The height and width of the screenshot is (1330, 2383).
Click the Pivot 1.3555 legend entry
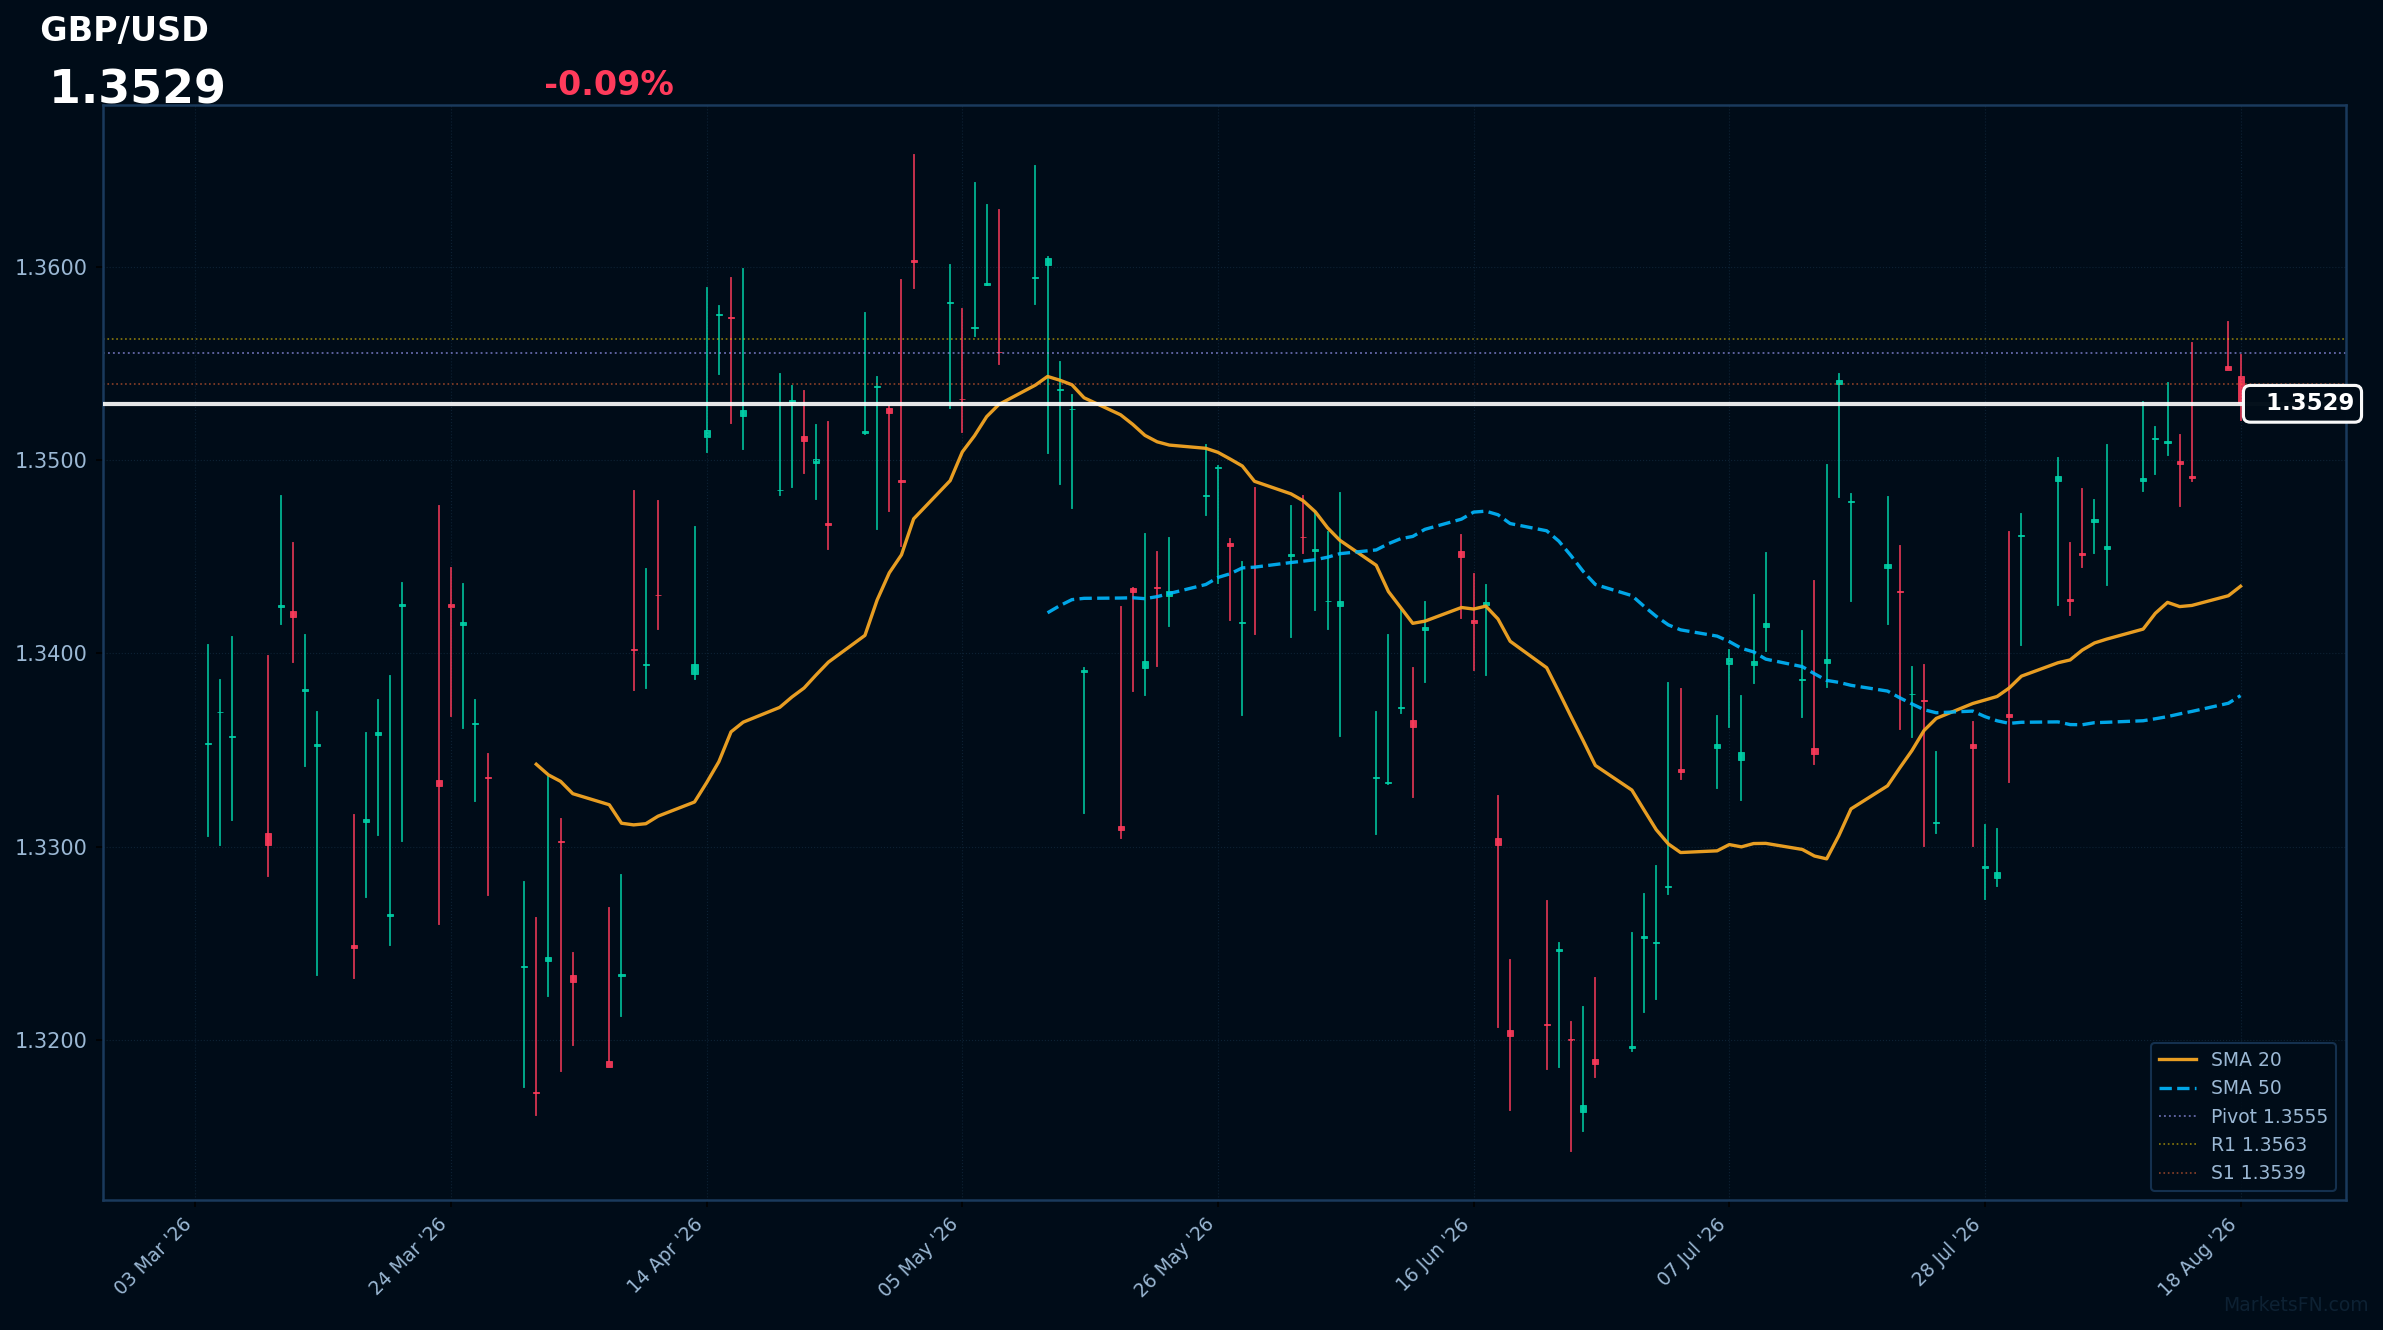(x=2242, y=1116)
